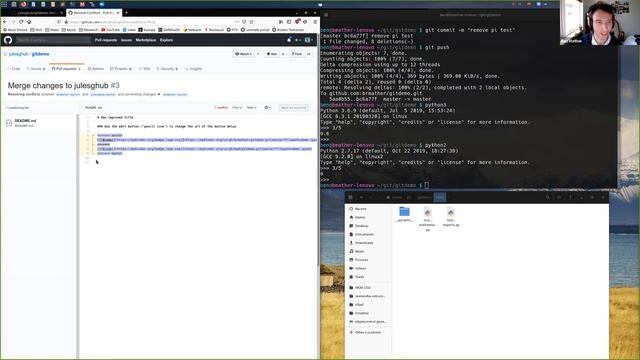The width and height of the screenshot is (640, 360).
Task: Select the test_imports.py file
Action: pyautogui.click(x=451, y=216)
